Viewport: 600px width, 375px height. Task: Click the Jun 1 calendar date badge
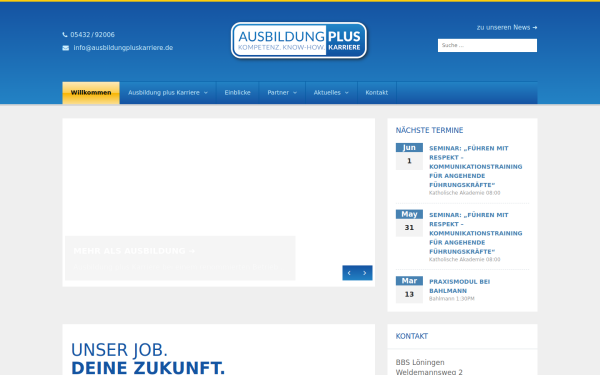pos(409,157)
